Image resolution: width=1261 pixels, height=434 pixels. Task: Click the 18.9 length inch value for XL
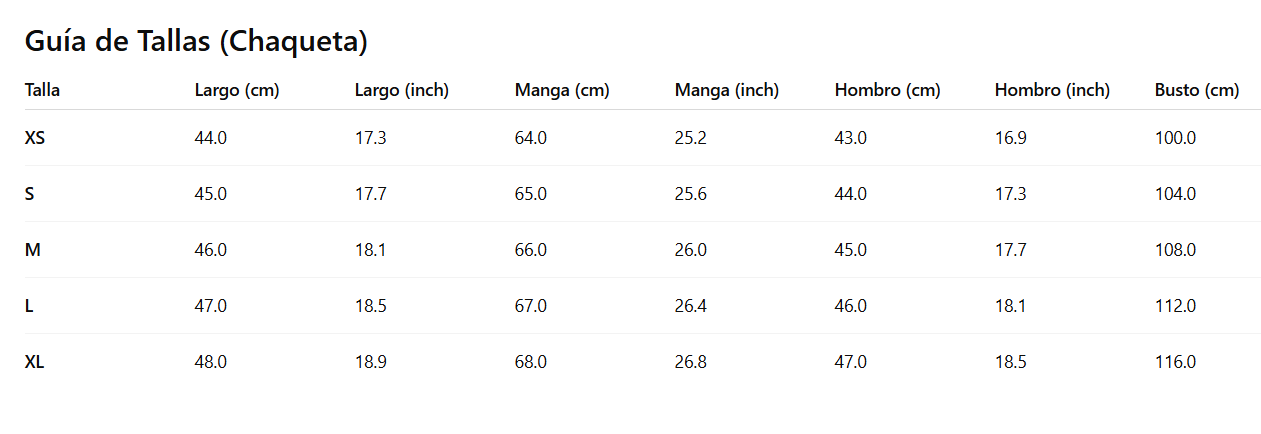coord(370,362)
